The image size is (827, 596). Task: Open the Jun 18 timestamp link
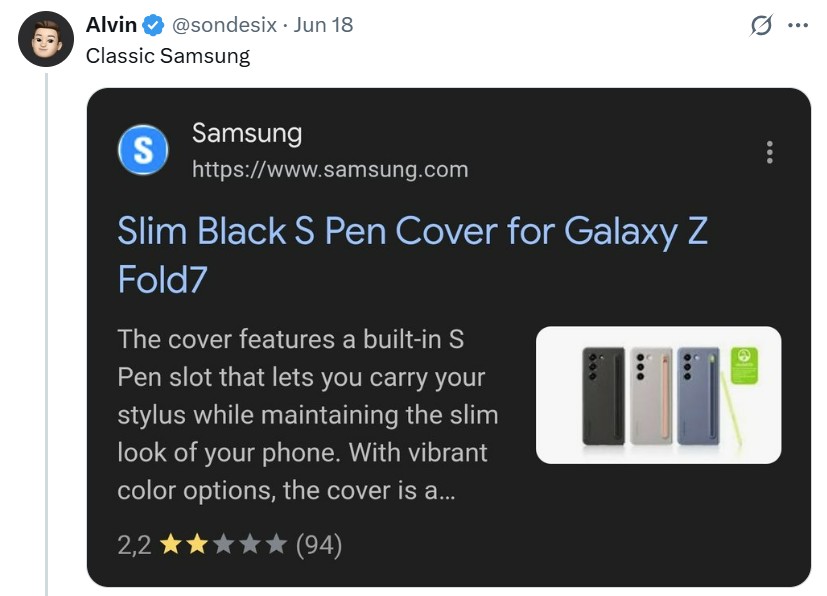point(323,25)
